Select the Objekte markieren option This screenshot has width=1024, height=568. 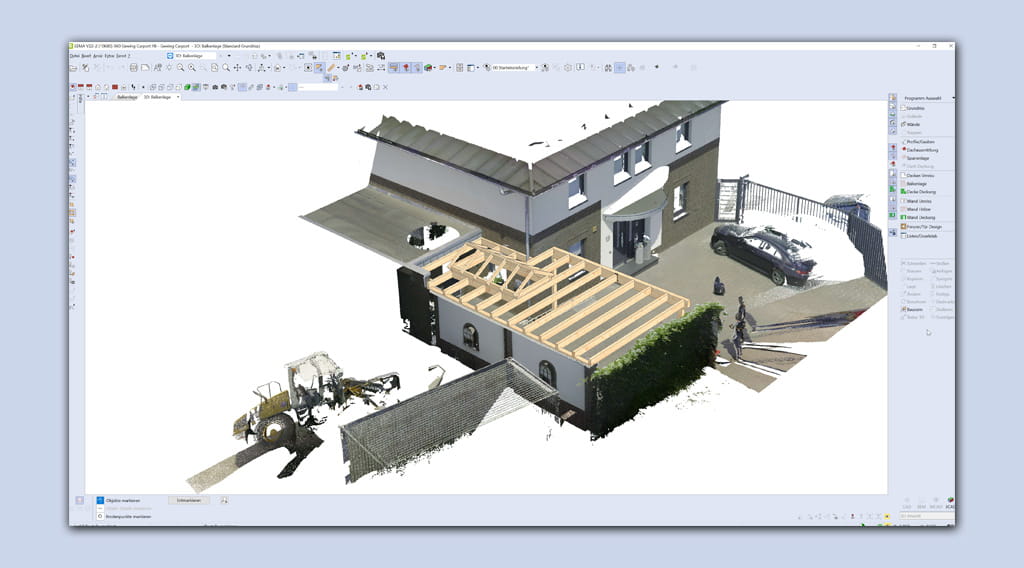pos(120,500)
